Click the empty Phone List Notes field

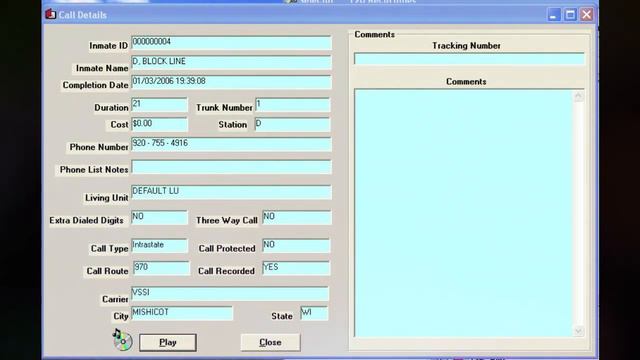pos(231,167)
